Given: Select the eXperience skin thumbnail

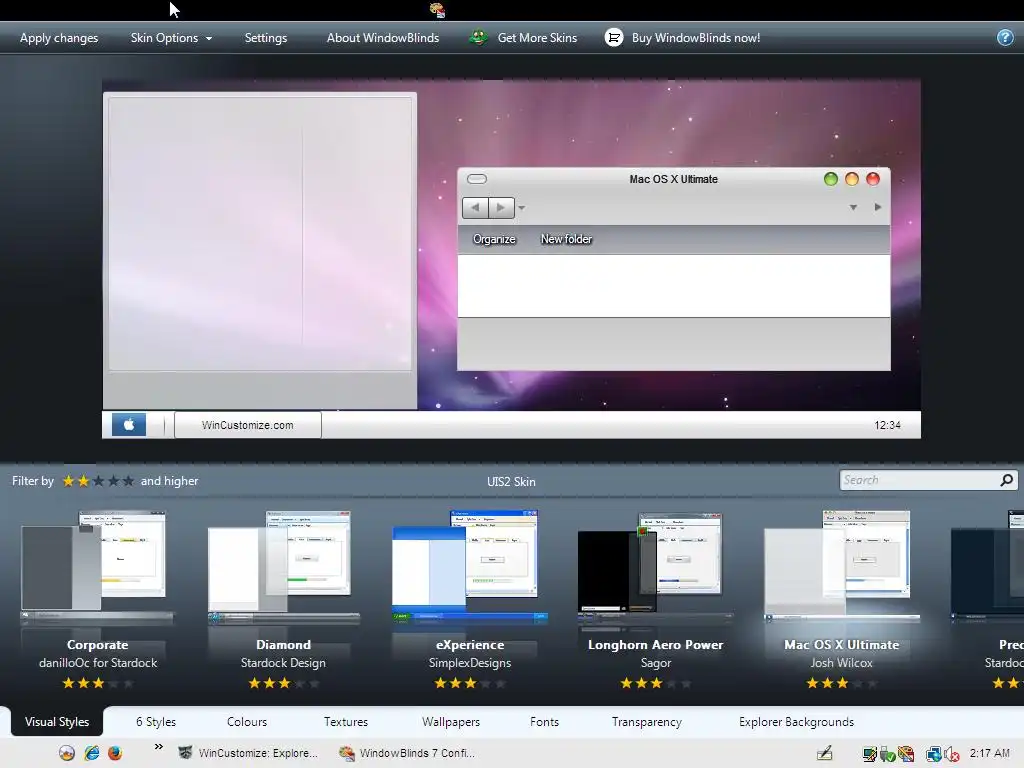Looking at the screenshot, I should tap(470, 567).
